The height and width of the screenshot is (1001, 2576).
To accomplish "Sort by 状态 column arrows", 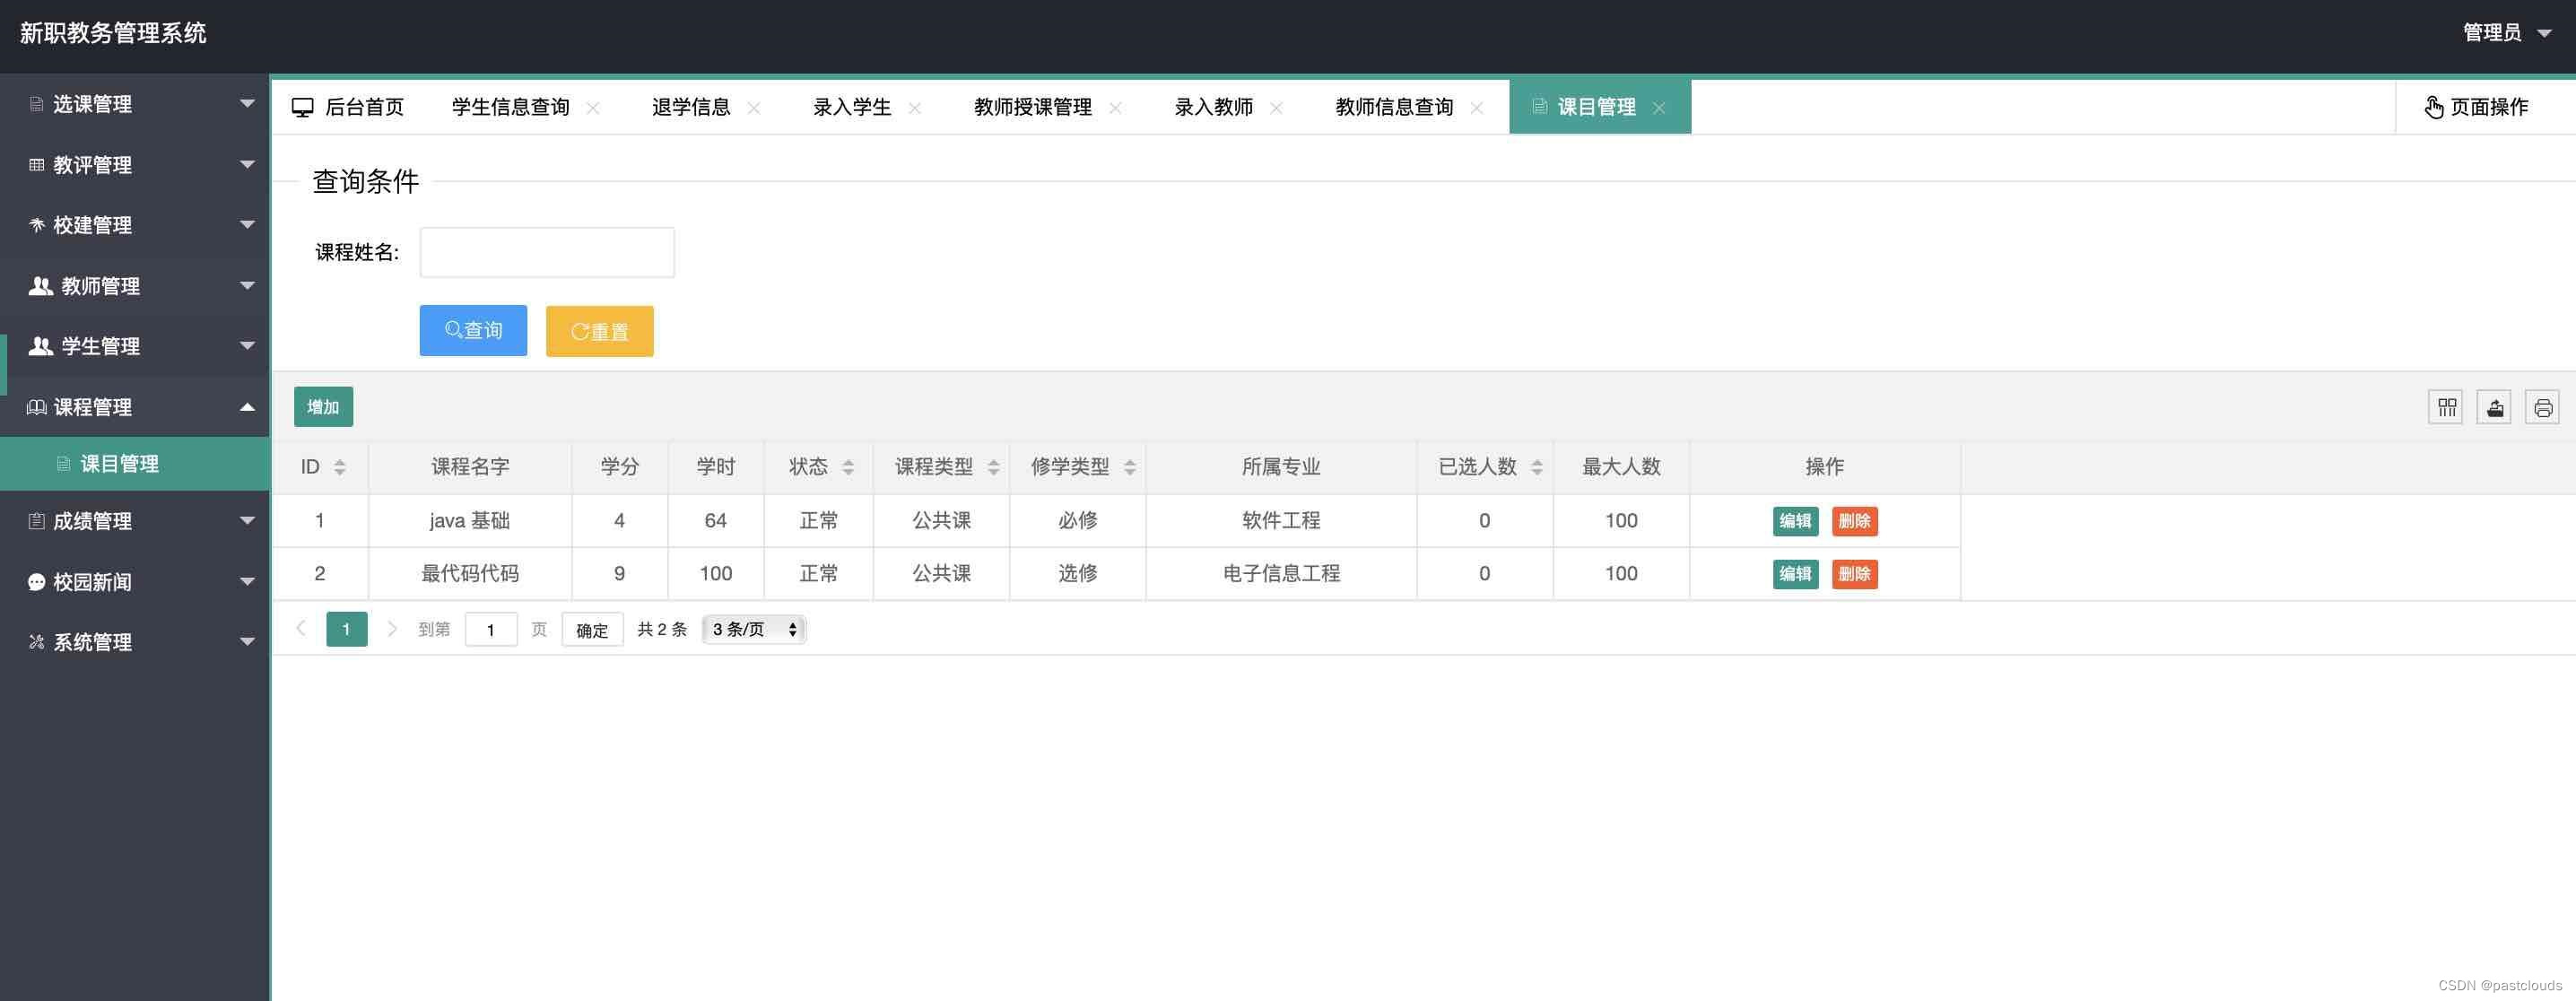I will 848,467.
